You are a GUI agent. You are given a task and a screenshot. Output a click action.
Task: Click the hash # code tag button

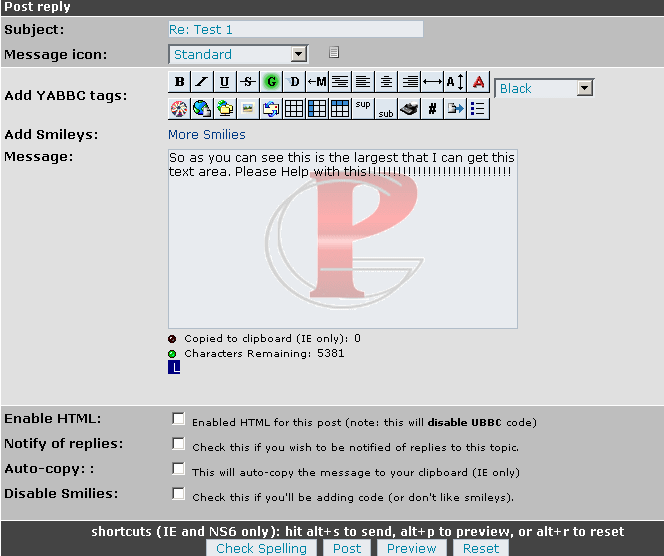[432, 108]
